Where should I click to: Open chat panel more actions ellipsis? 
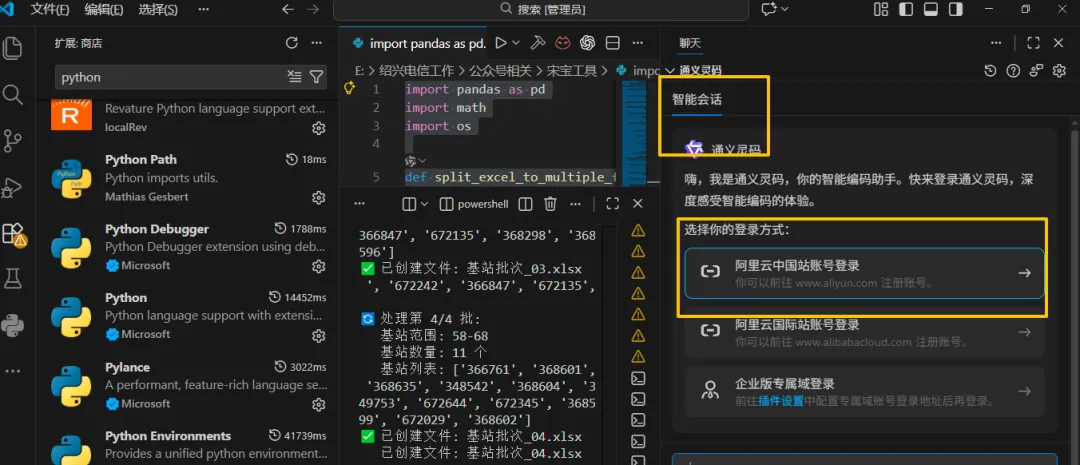(x=996, y=43)
